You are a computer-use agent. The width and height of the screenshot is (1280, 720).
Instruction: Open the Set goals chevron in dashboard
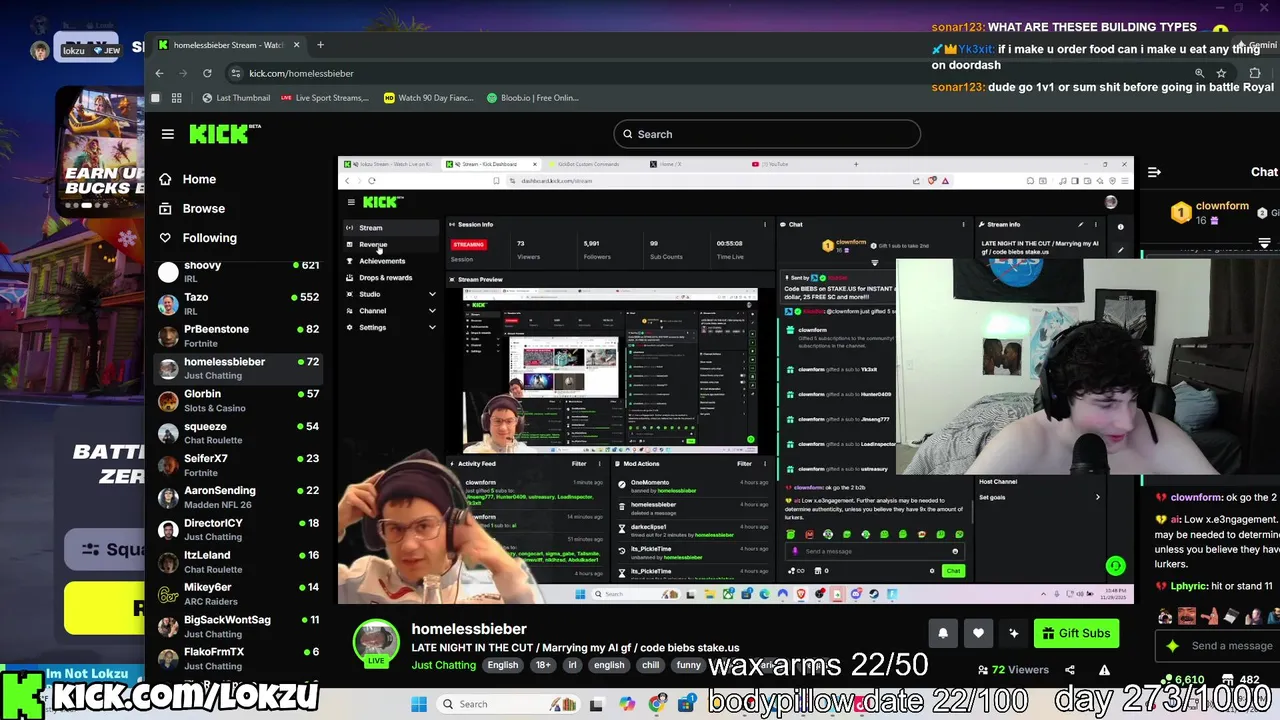point(1097,497)
